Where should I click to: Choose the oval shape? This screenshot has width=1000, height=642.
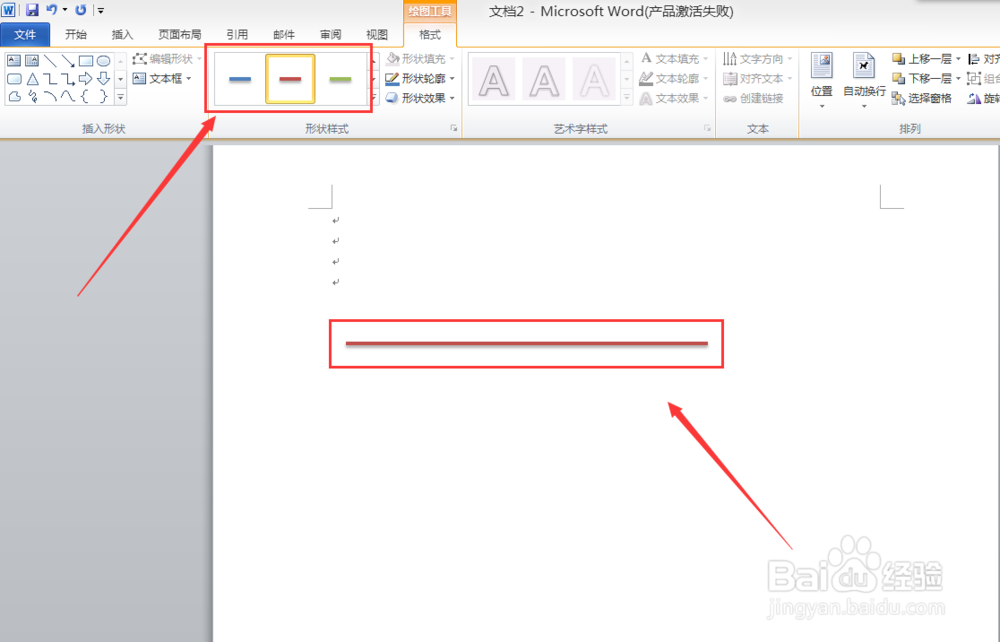103,61
